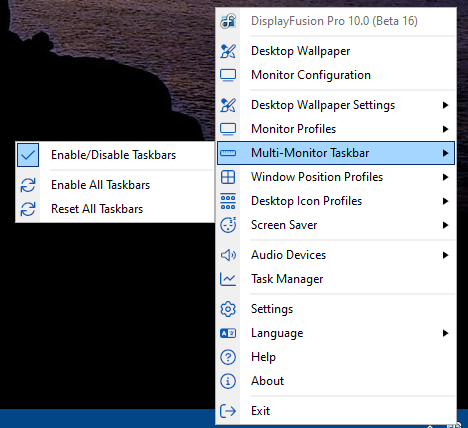Expand Audio Devices submenu arrow
Screen dimensions: 468x428
coord(445,255)
